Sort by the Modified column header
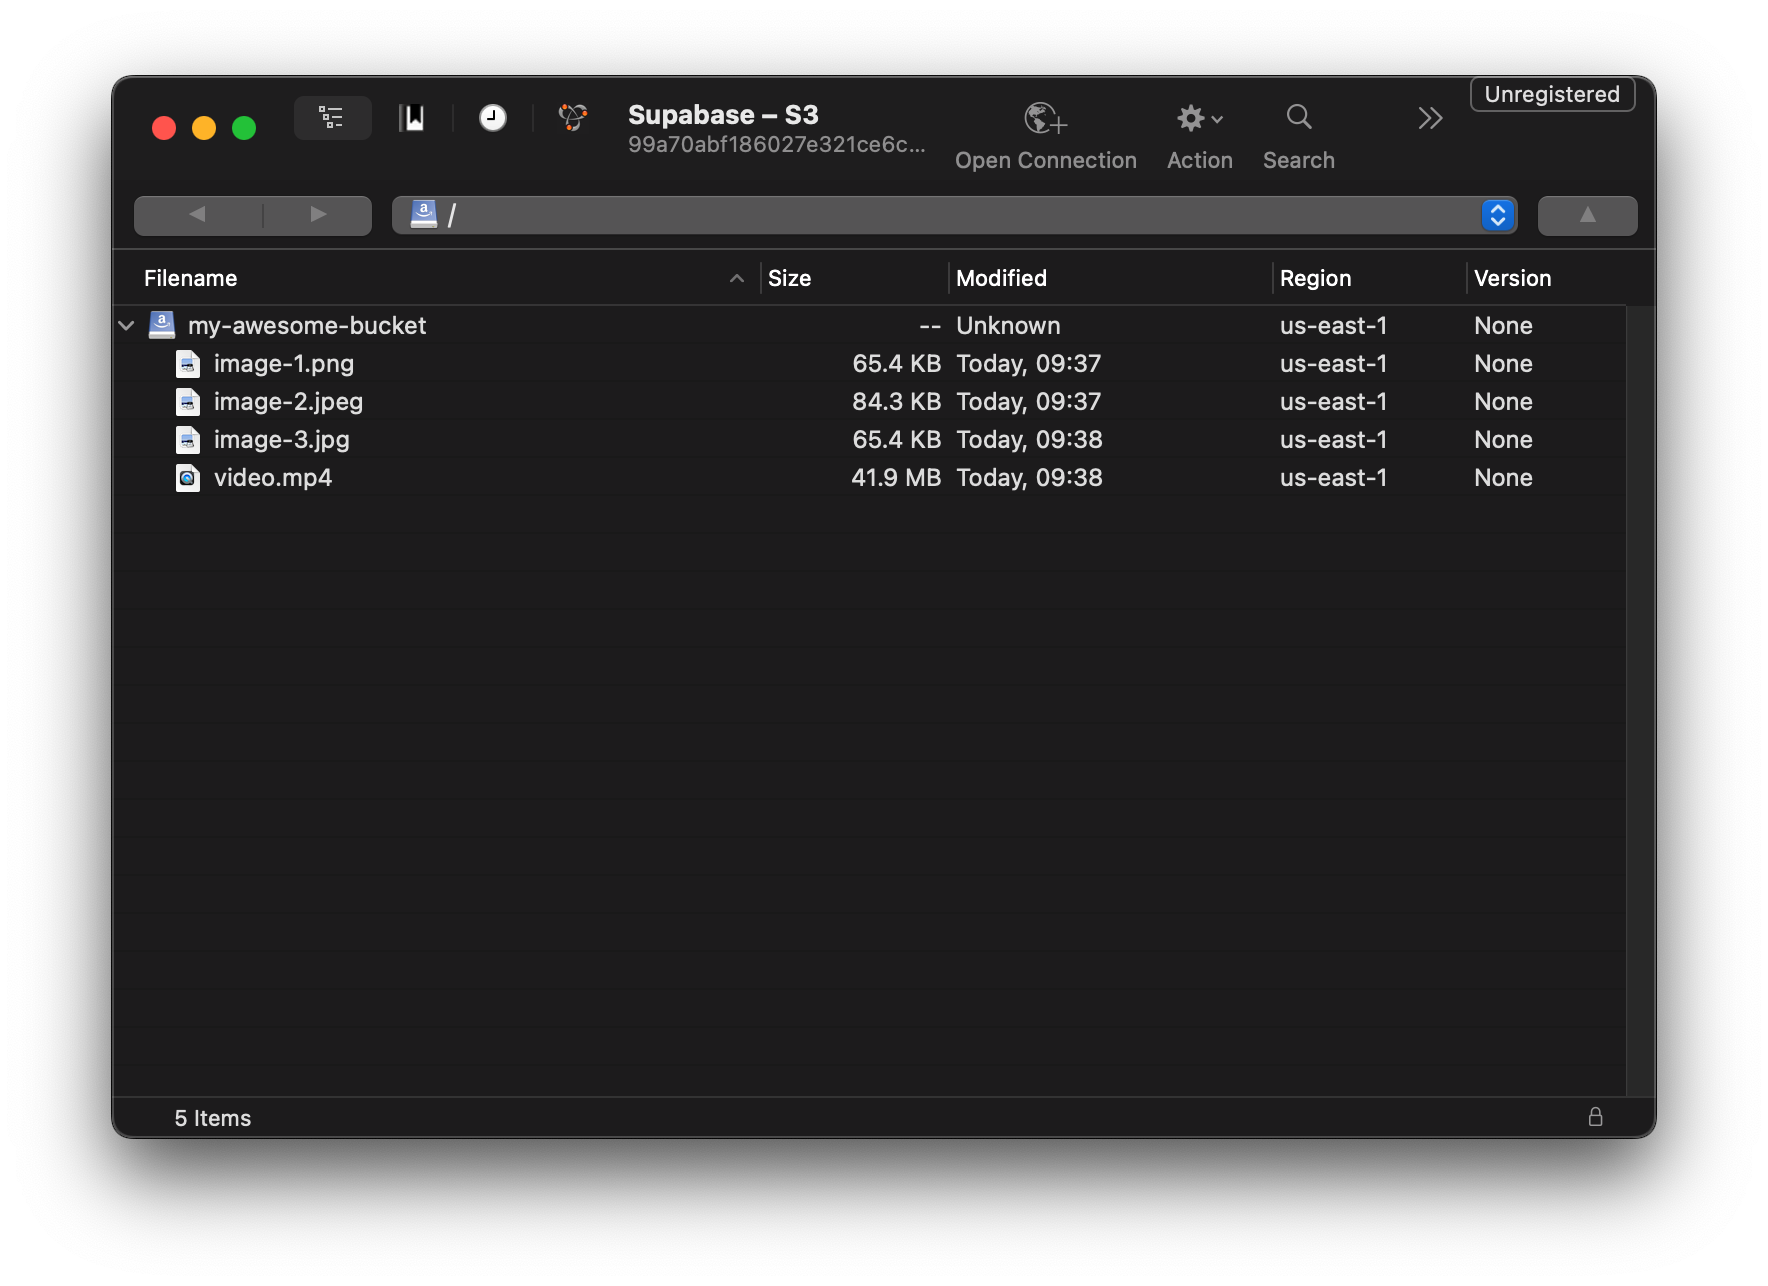This screenshot has height=1286, width=1768. tap(1001, 278)
